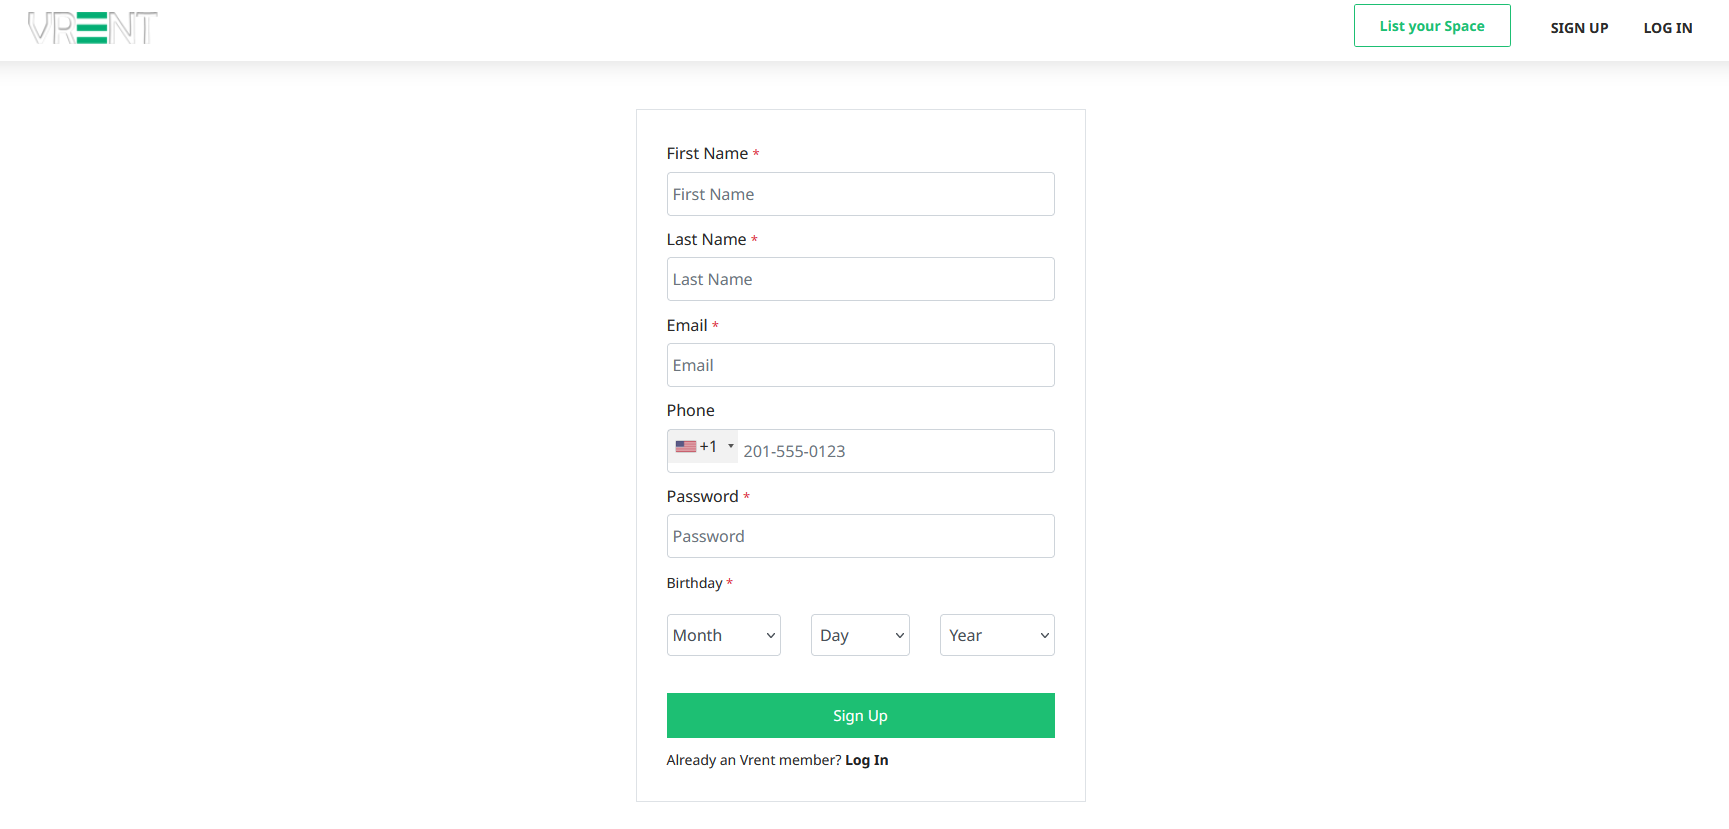The image size is (1729, 829).
Task: Go to SIGN UP in top navigation
Action: tap(1579, 28)
